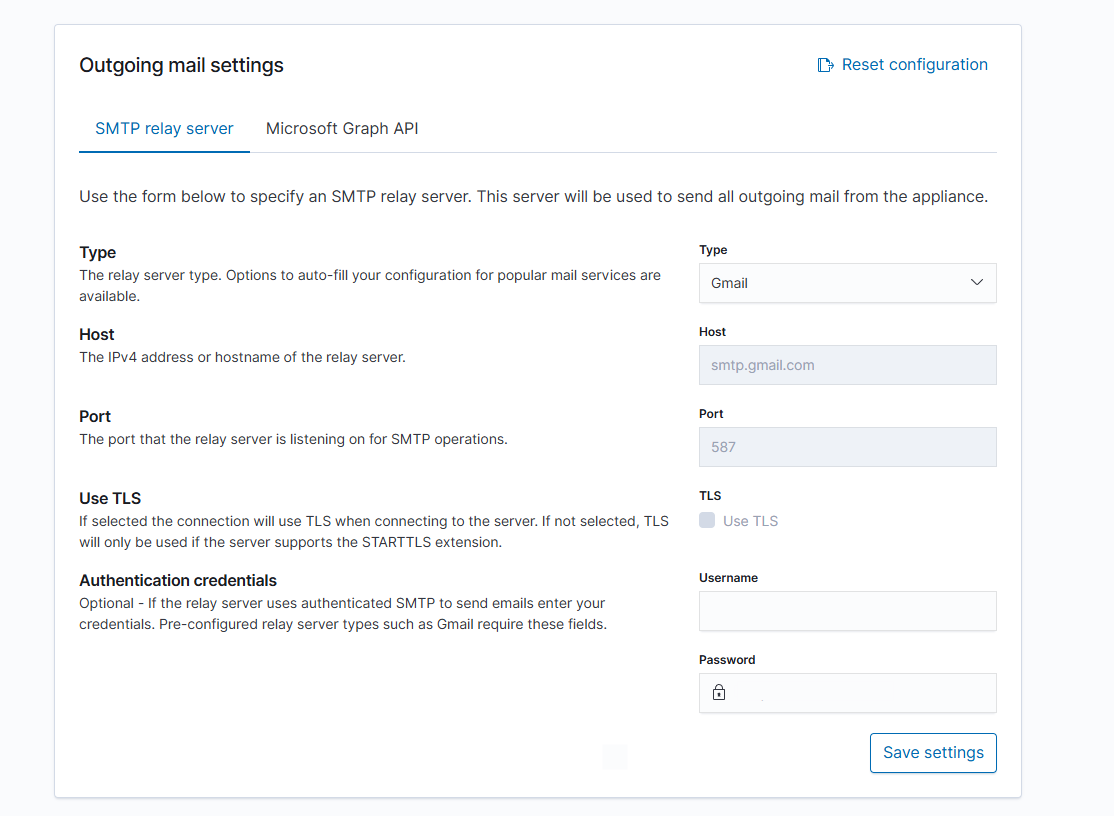The width and height of the screenshot is (1114, 816).
Task: Toggle the Use TLS checkbox
Action: (707, 521)
